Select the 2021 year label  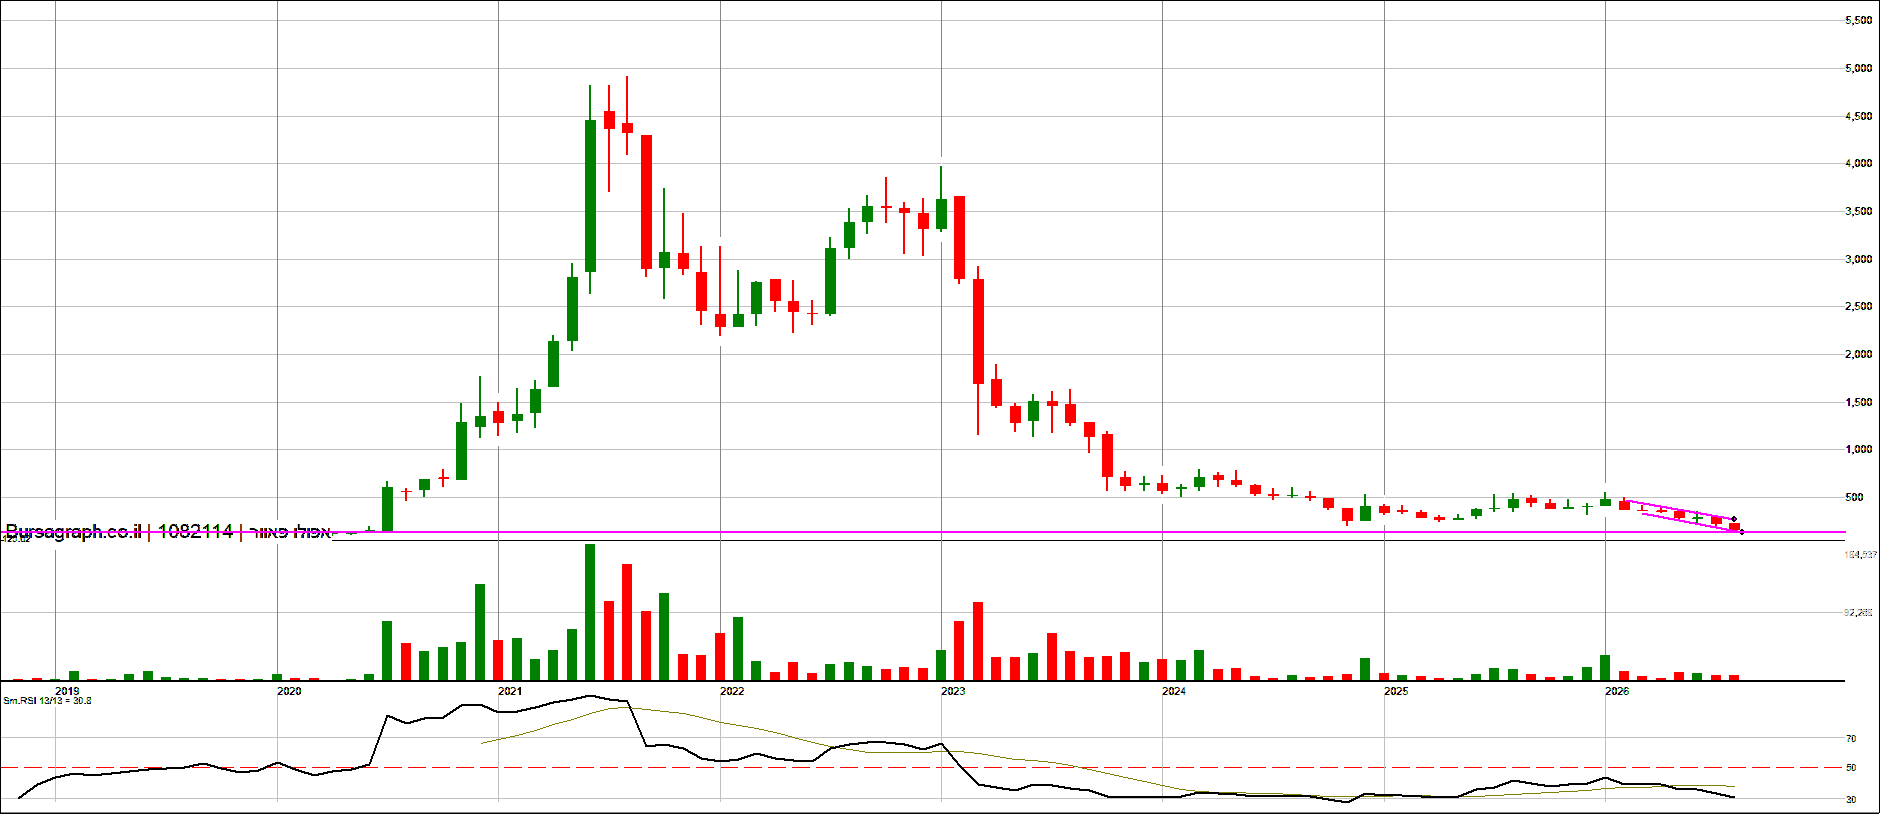coord(510,691)
